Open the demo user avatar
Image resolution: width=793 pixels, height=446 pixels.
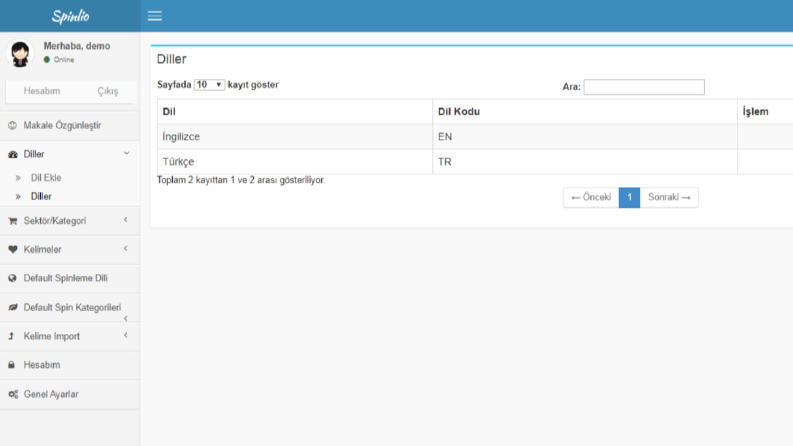[x=20, y=54]
